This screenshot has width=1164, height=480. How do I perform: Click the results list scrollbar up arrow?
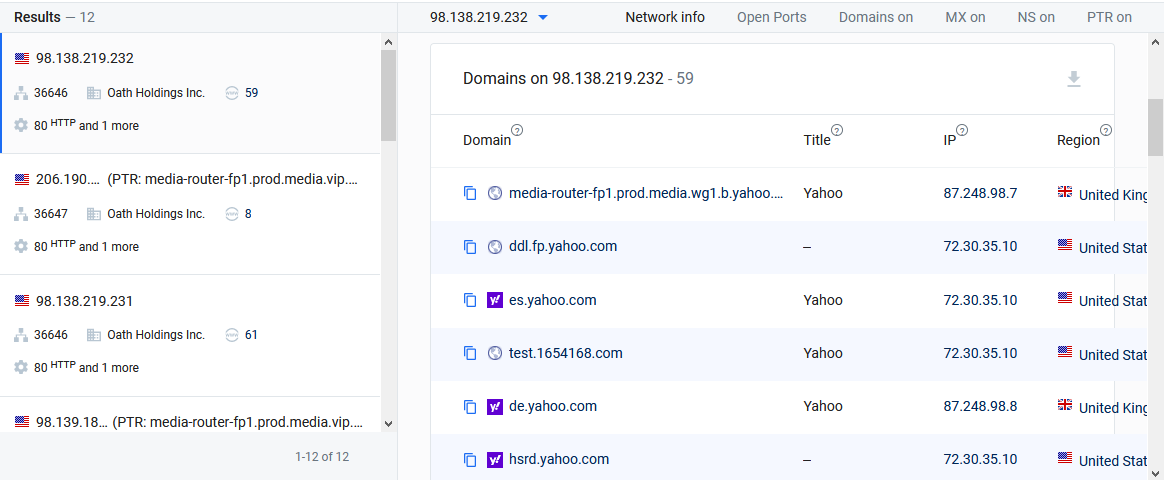pos(388,42)
